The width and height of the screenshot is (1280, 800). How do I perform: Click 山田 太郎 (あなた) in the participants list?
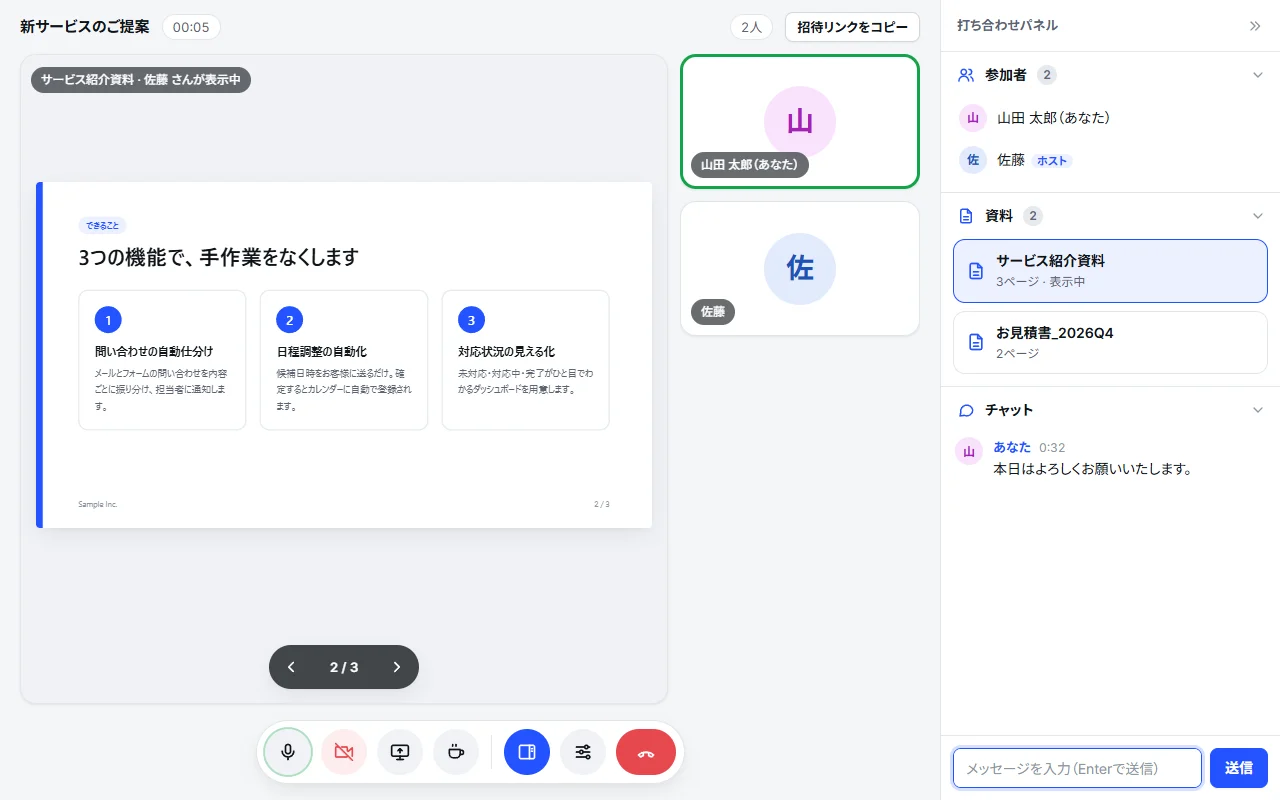click(1110, 118)
